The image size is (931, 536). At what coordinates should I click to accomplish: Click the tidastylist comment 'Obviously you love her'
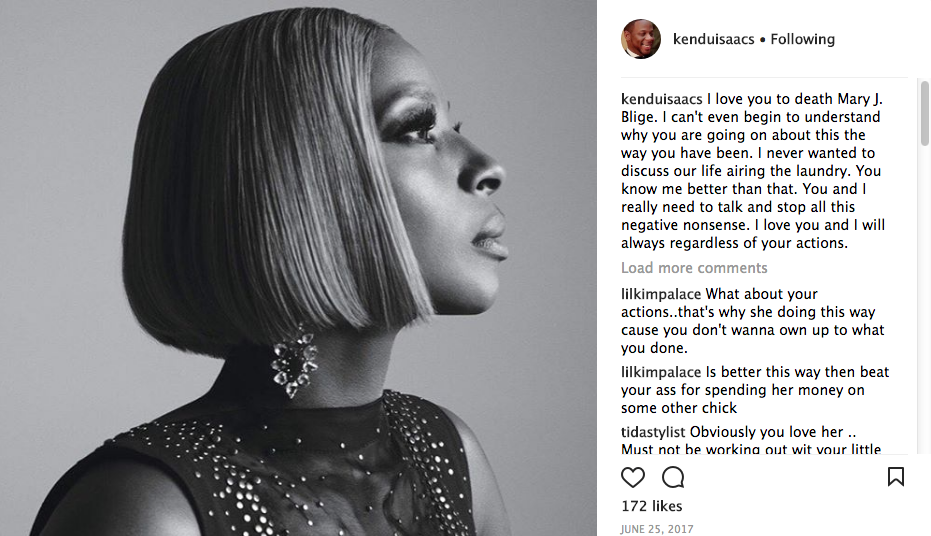pyautogui.click(x=751, y=440)
